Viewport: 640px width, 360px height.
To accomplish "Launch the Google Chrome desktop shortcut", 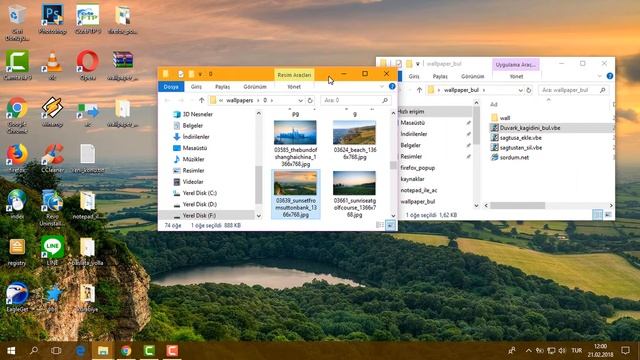I will 17,115.
